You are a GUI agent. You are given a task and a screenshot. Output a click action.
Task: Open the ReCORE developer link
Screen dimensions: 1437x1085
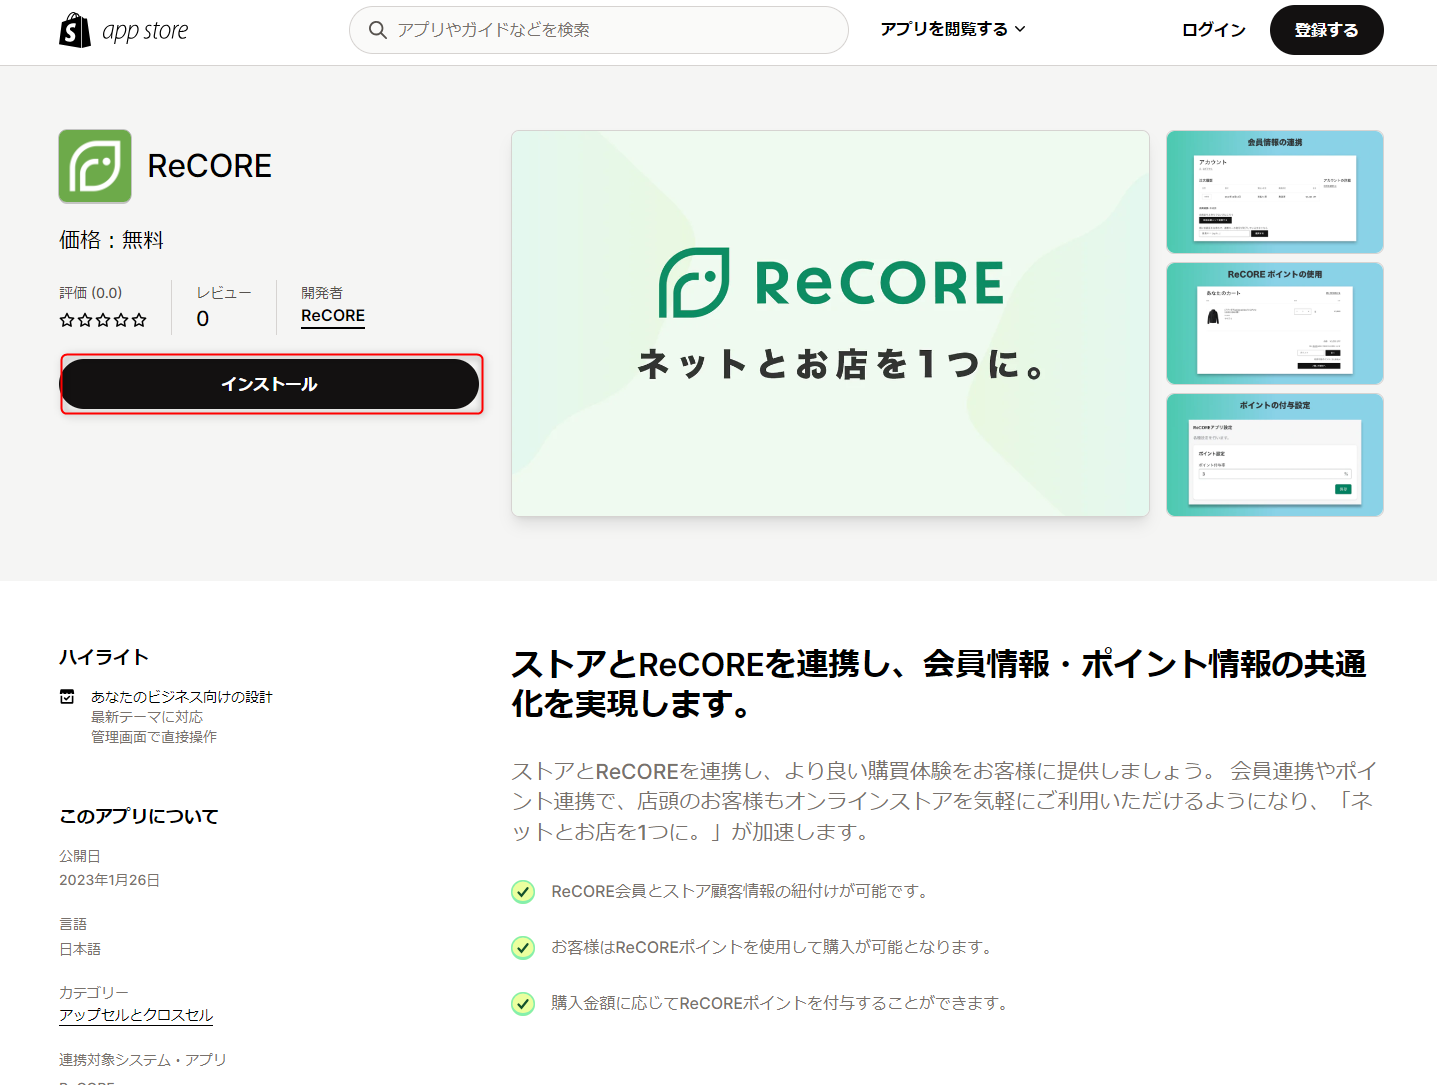(333, 316)
